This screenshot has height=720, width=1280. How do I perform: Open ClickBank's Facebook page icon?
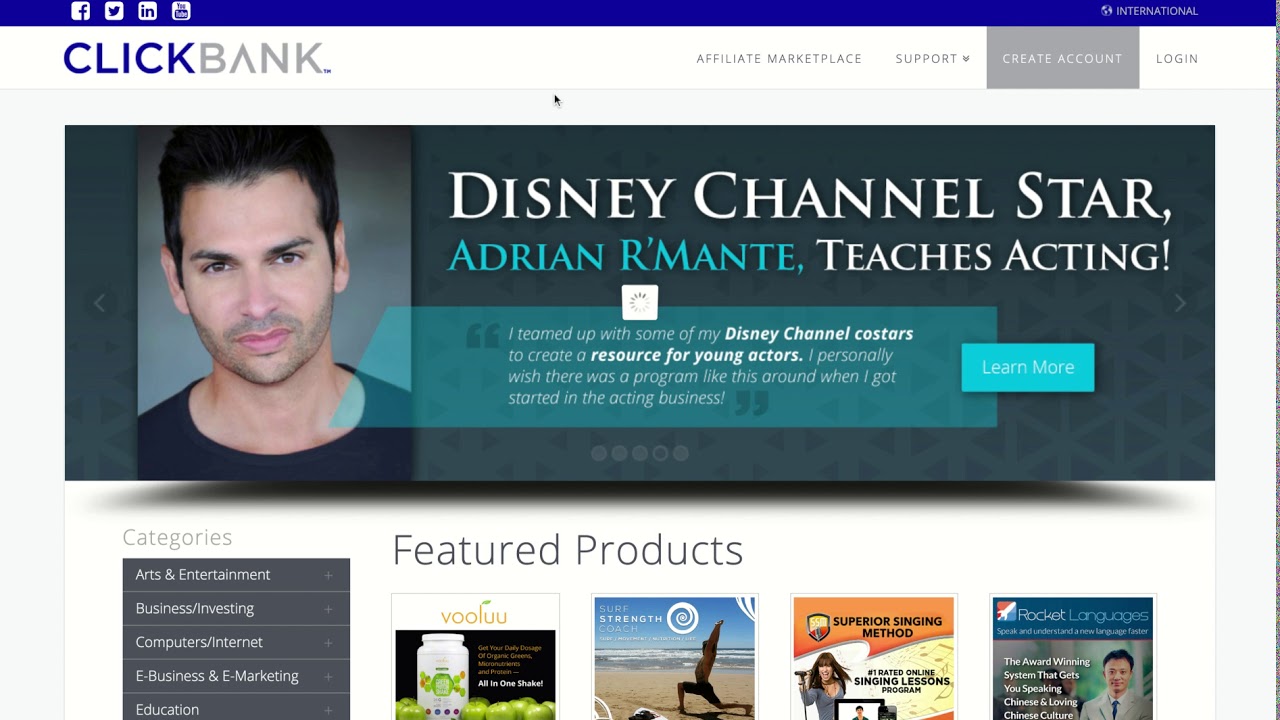81,11
